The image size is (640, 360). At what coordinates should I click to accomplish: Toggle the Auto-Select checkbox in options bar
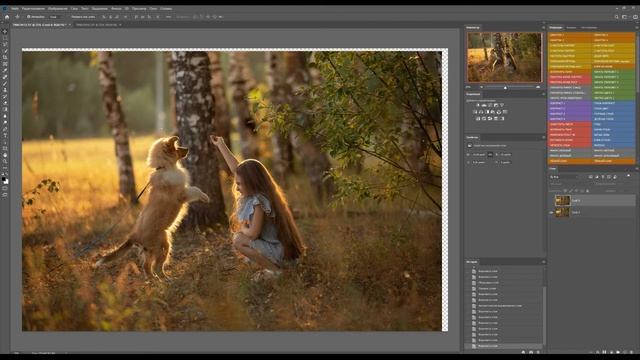point(29,17)
